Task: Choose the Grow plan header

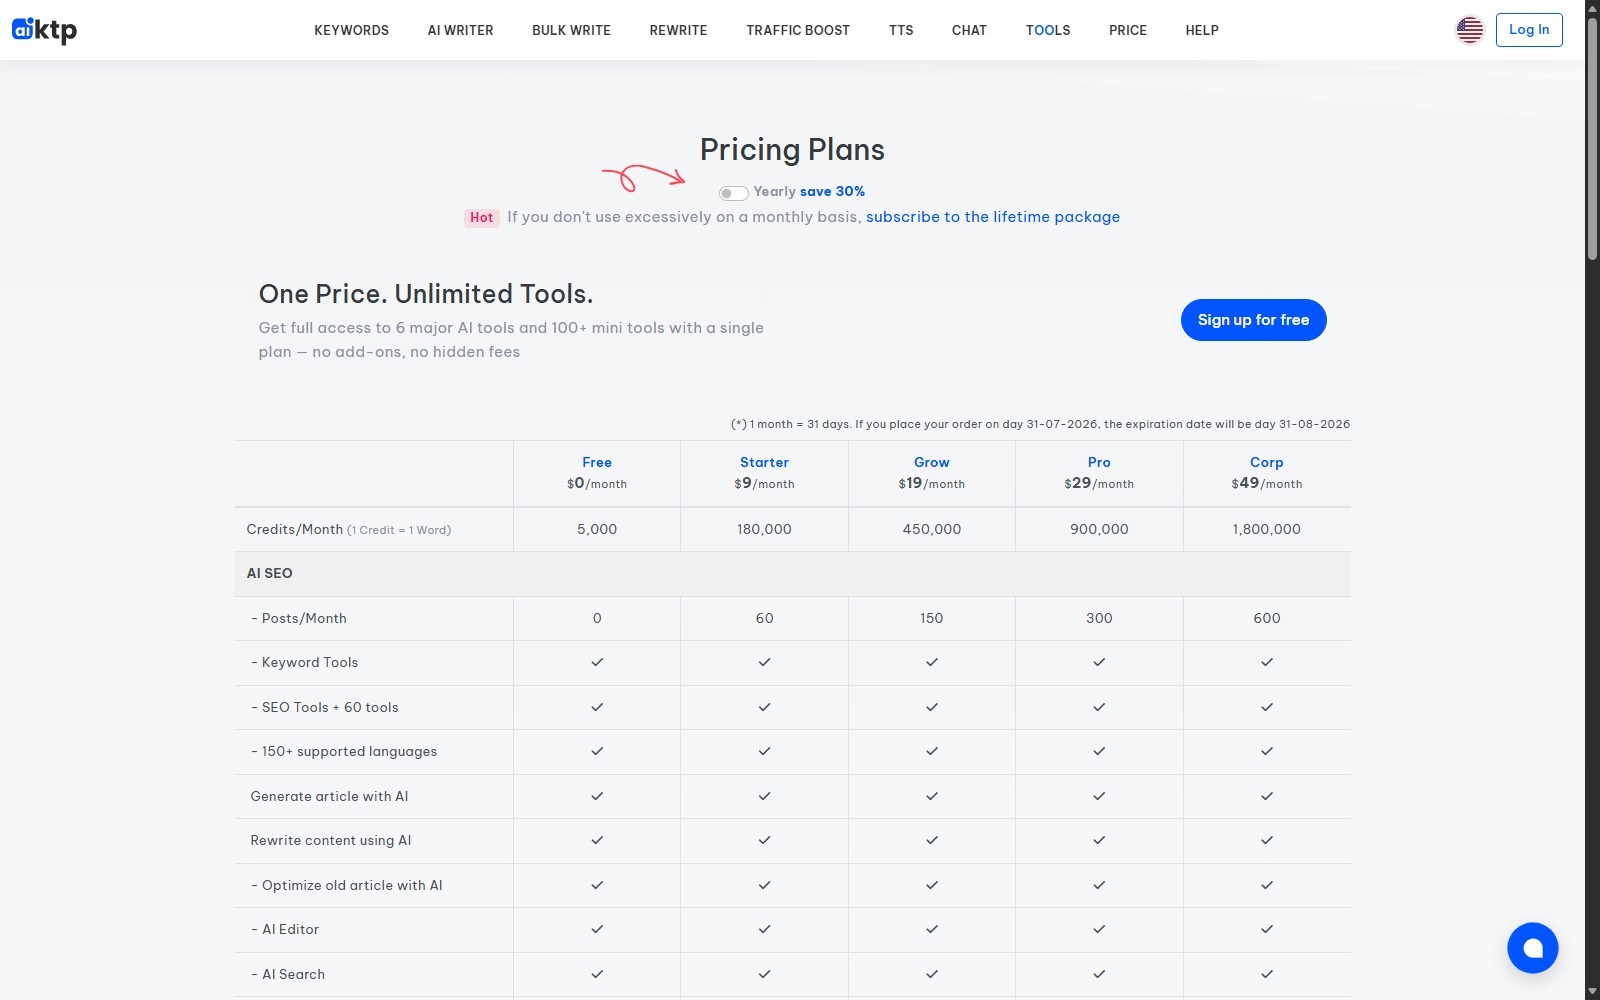Action: tap(932, 462)
